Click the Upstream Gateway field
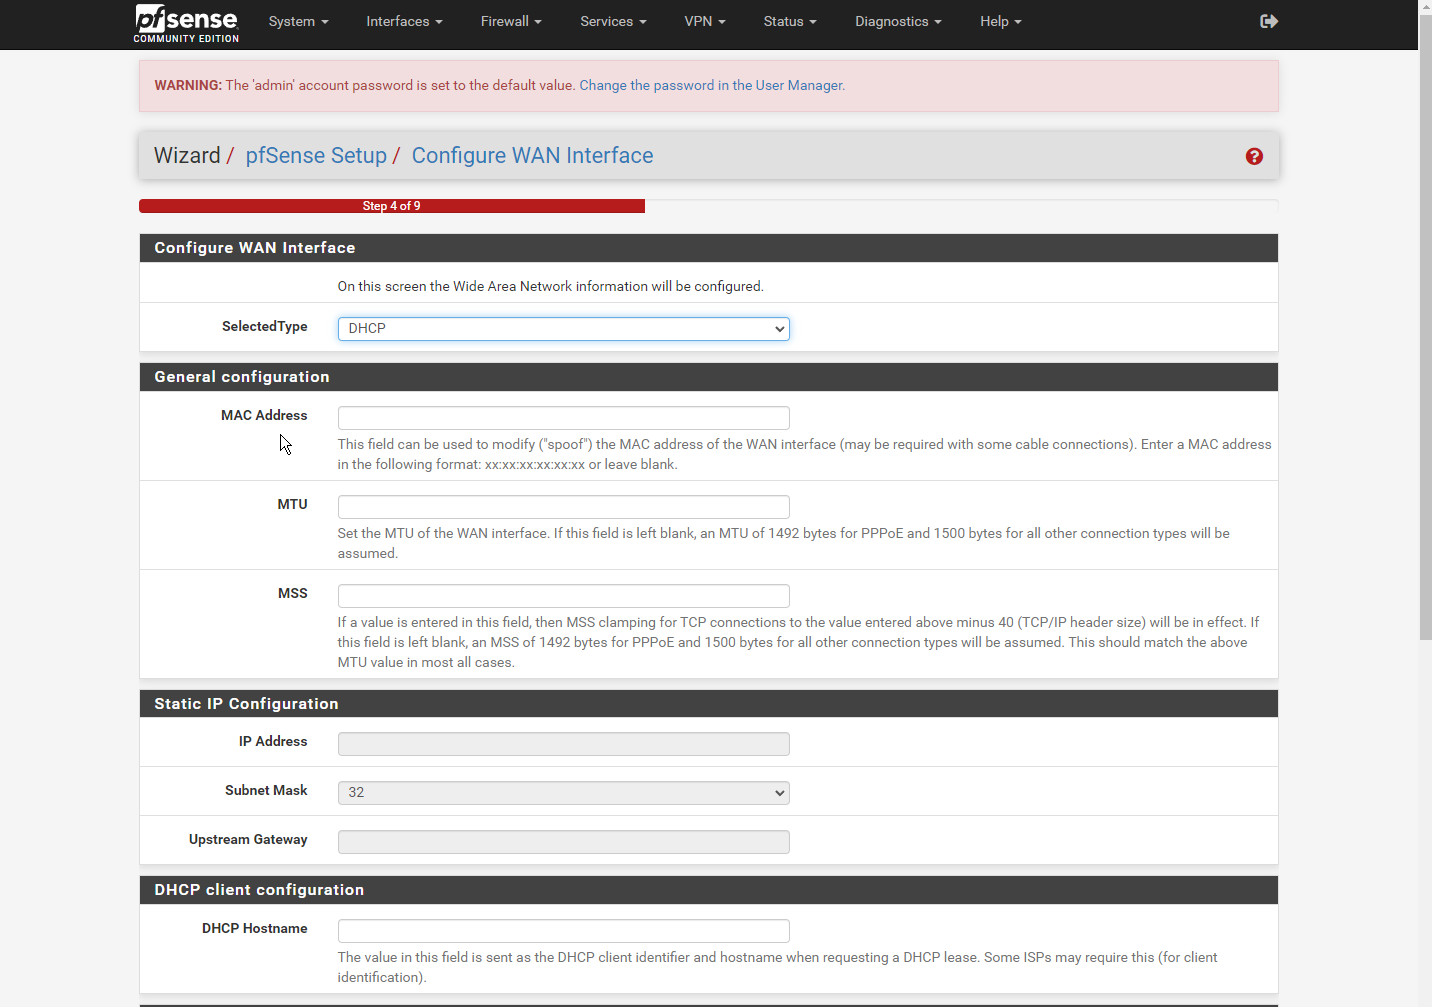1432x1007 pixels. click(564, 841)
